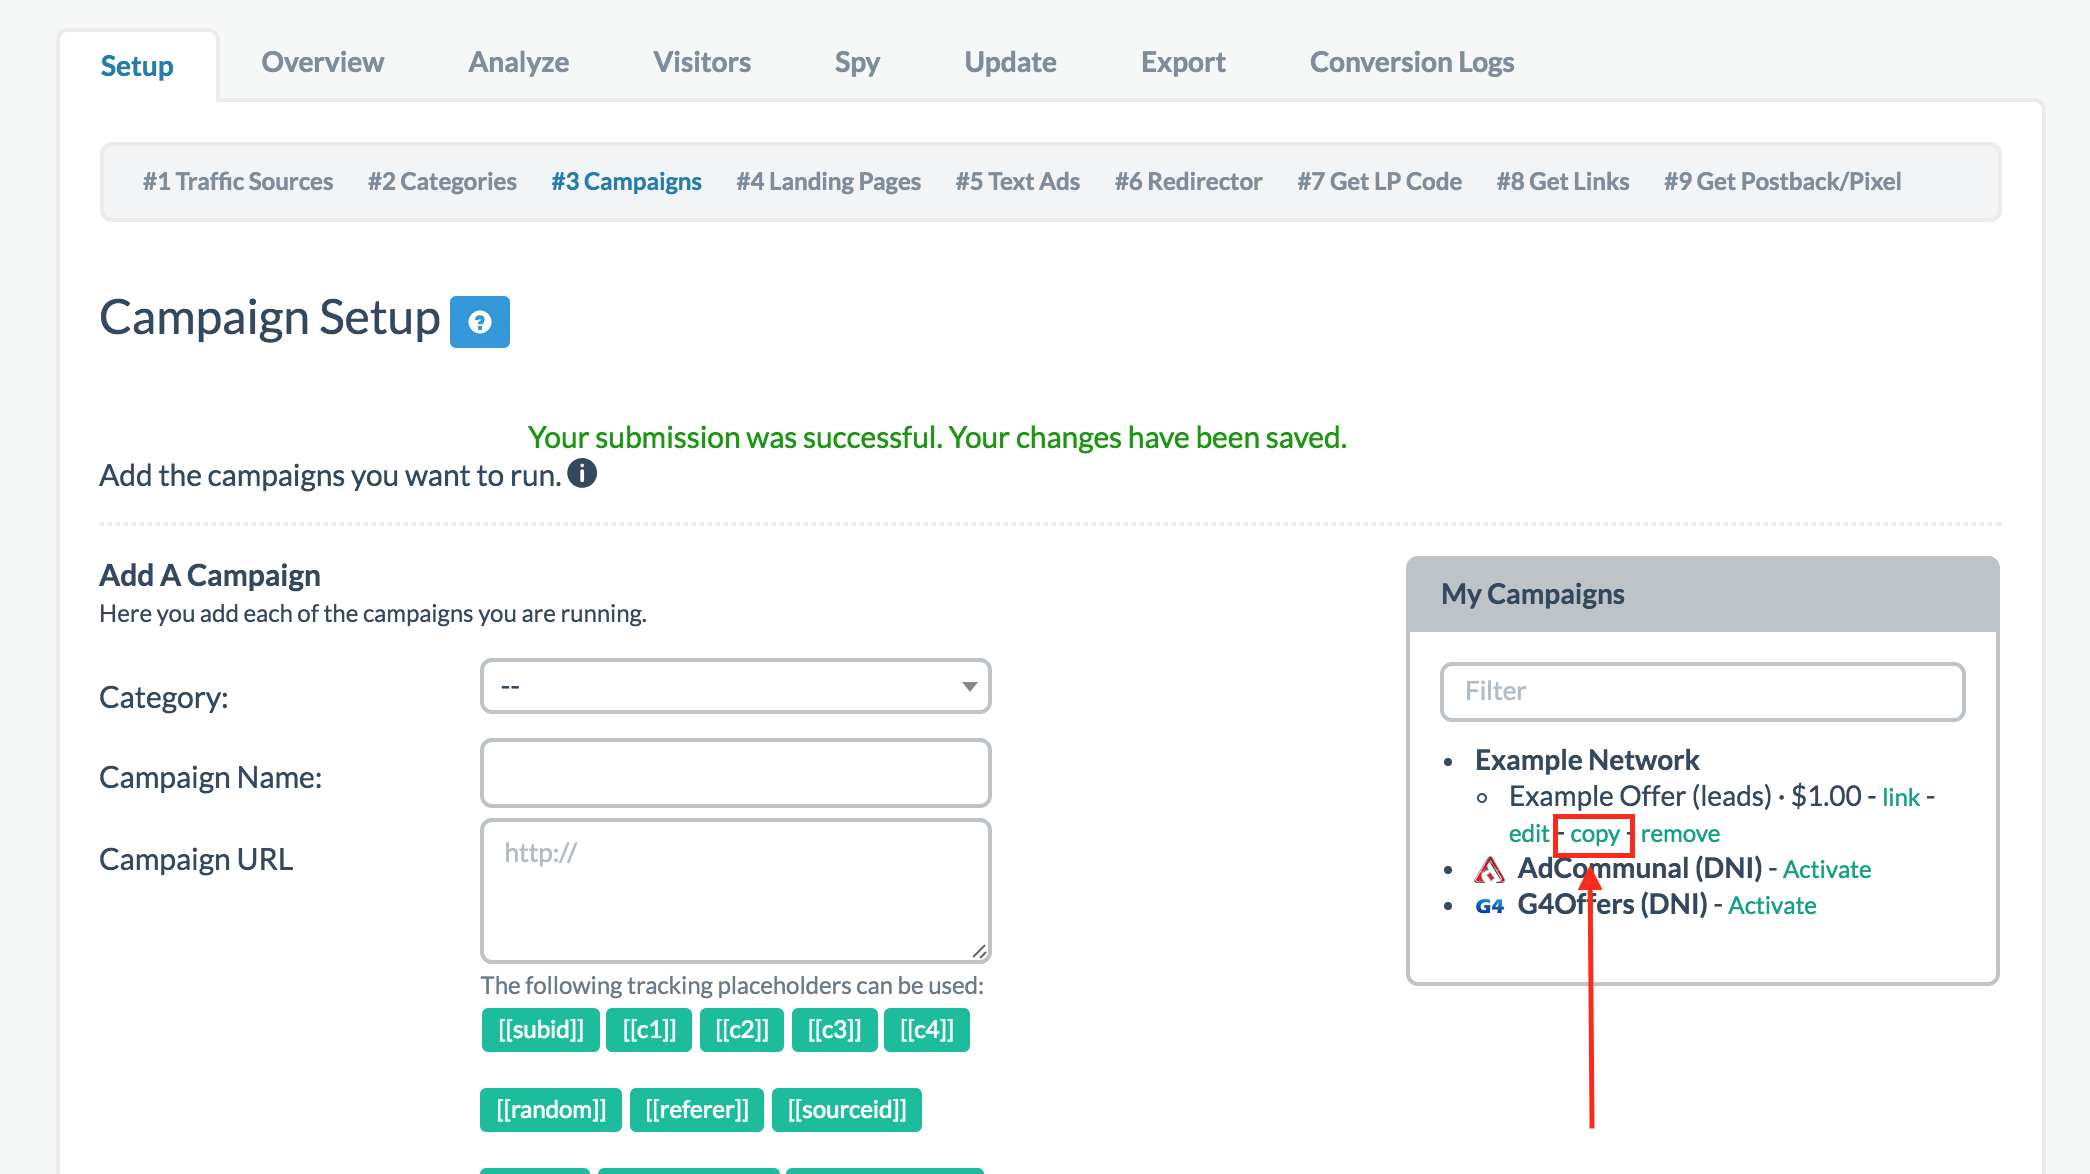Click the G4Offers network logo icon

point(1489,906)
